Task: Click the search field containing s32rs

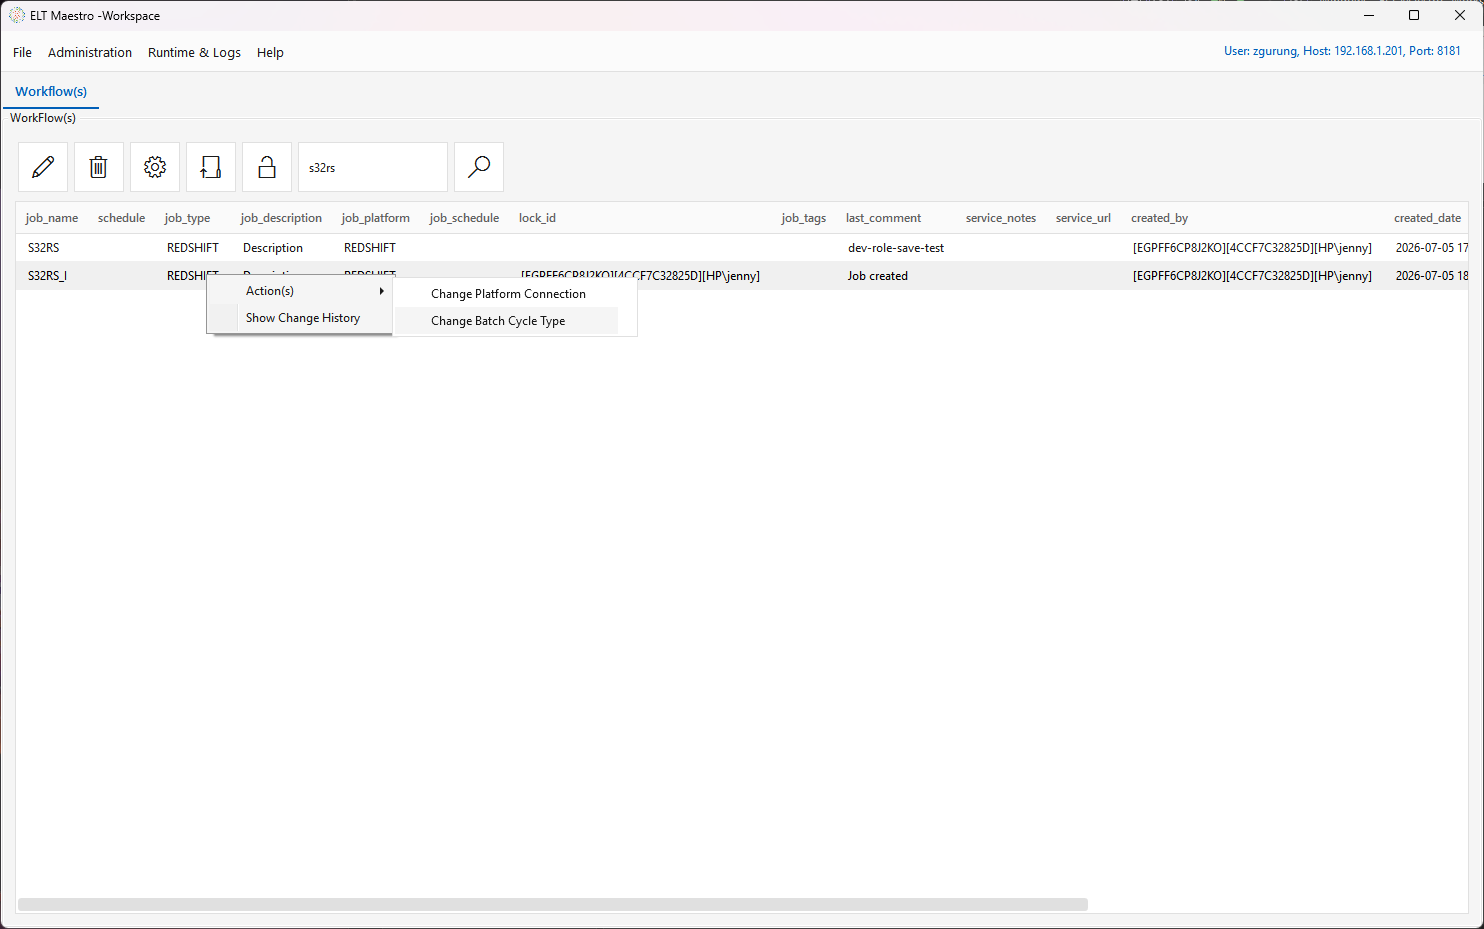Action: pyautogui.click(x=373, y=167)
